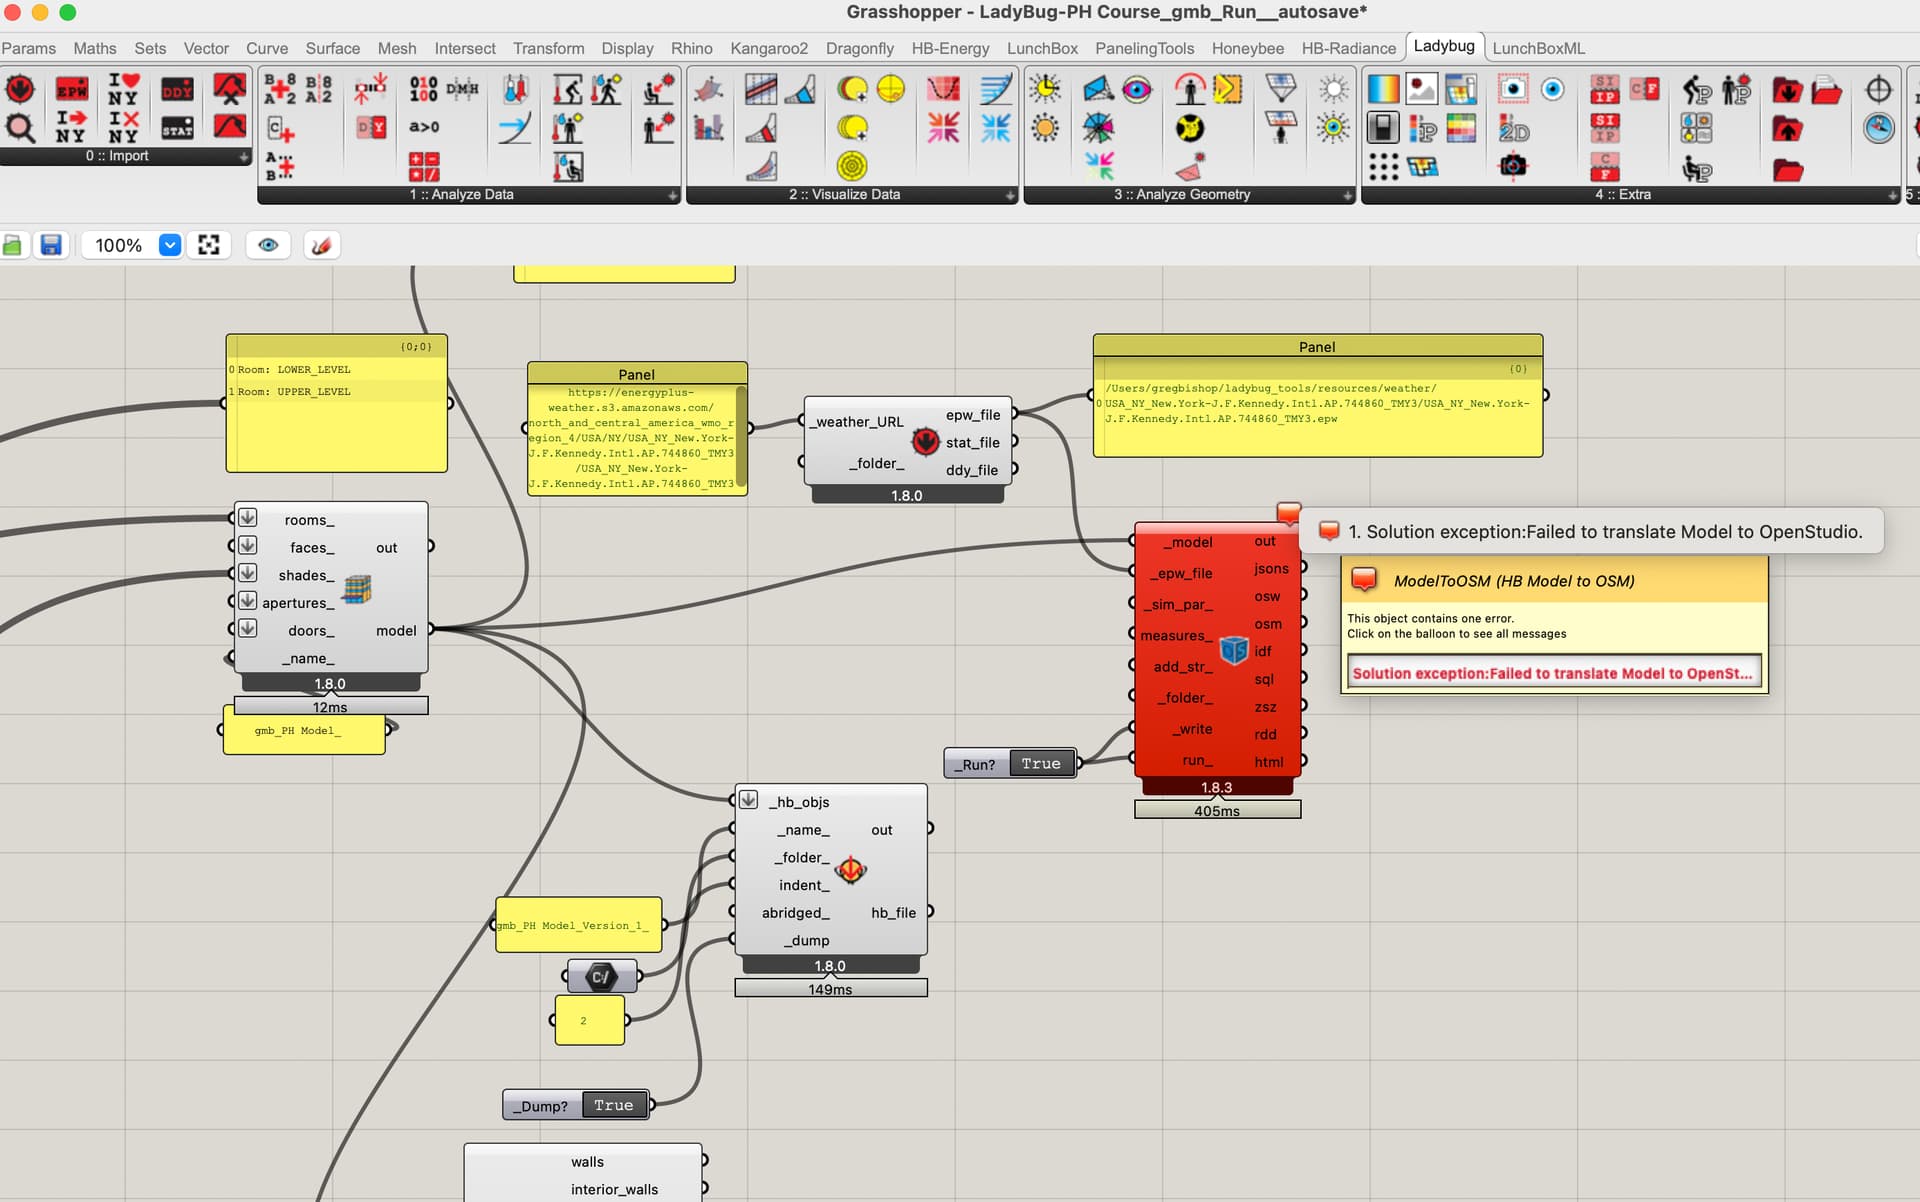1920x1202 pixels.
Task: Click the save document toolbar button
Action: pyautogui.click(x=51, y=245)
